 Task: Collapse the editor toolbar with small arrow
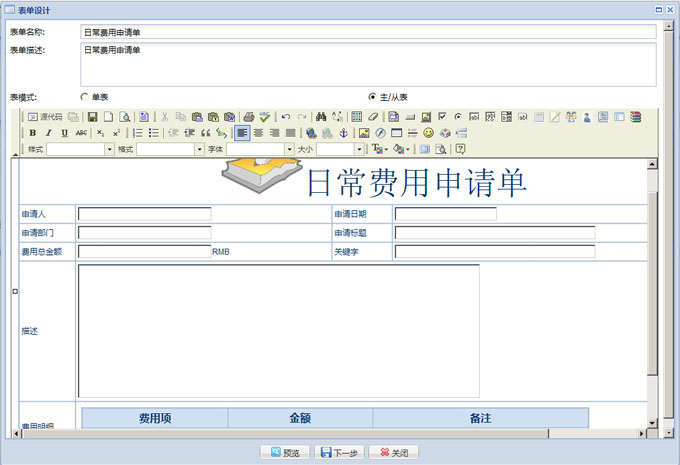[x=15, y=154]
